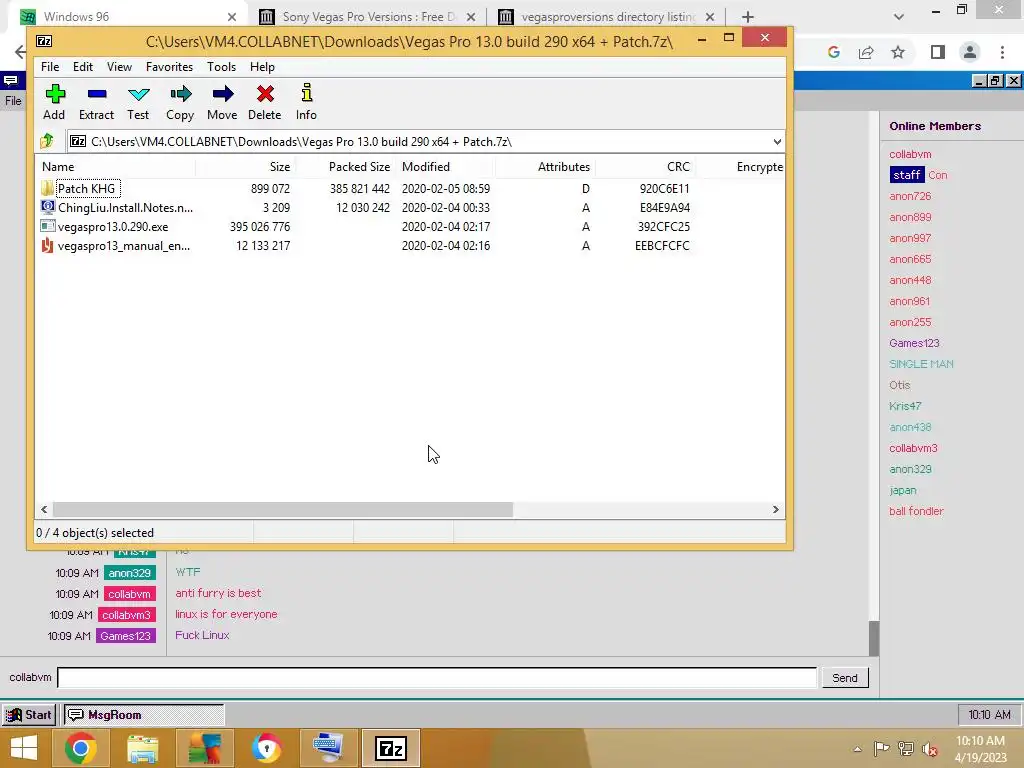
Task: Focus the chat message input field
Action: (x=437, y=678)
